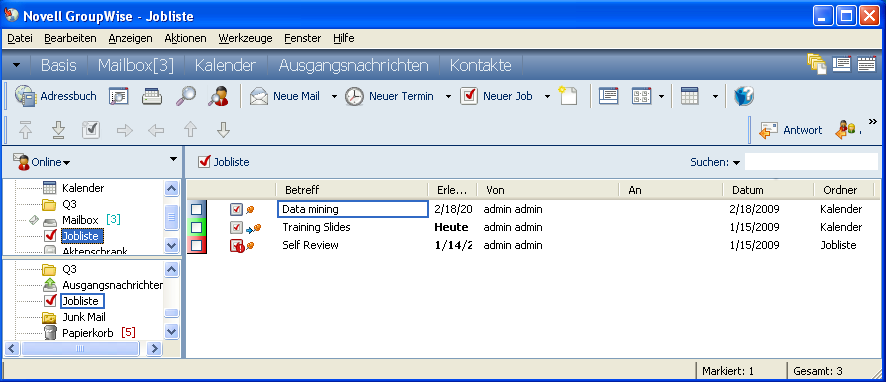The image size is (886, 382).
Task: Click the blue help question mark icon
Action: (744, 96)
